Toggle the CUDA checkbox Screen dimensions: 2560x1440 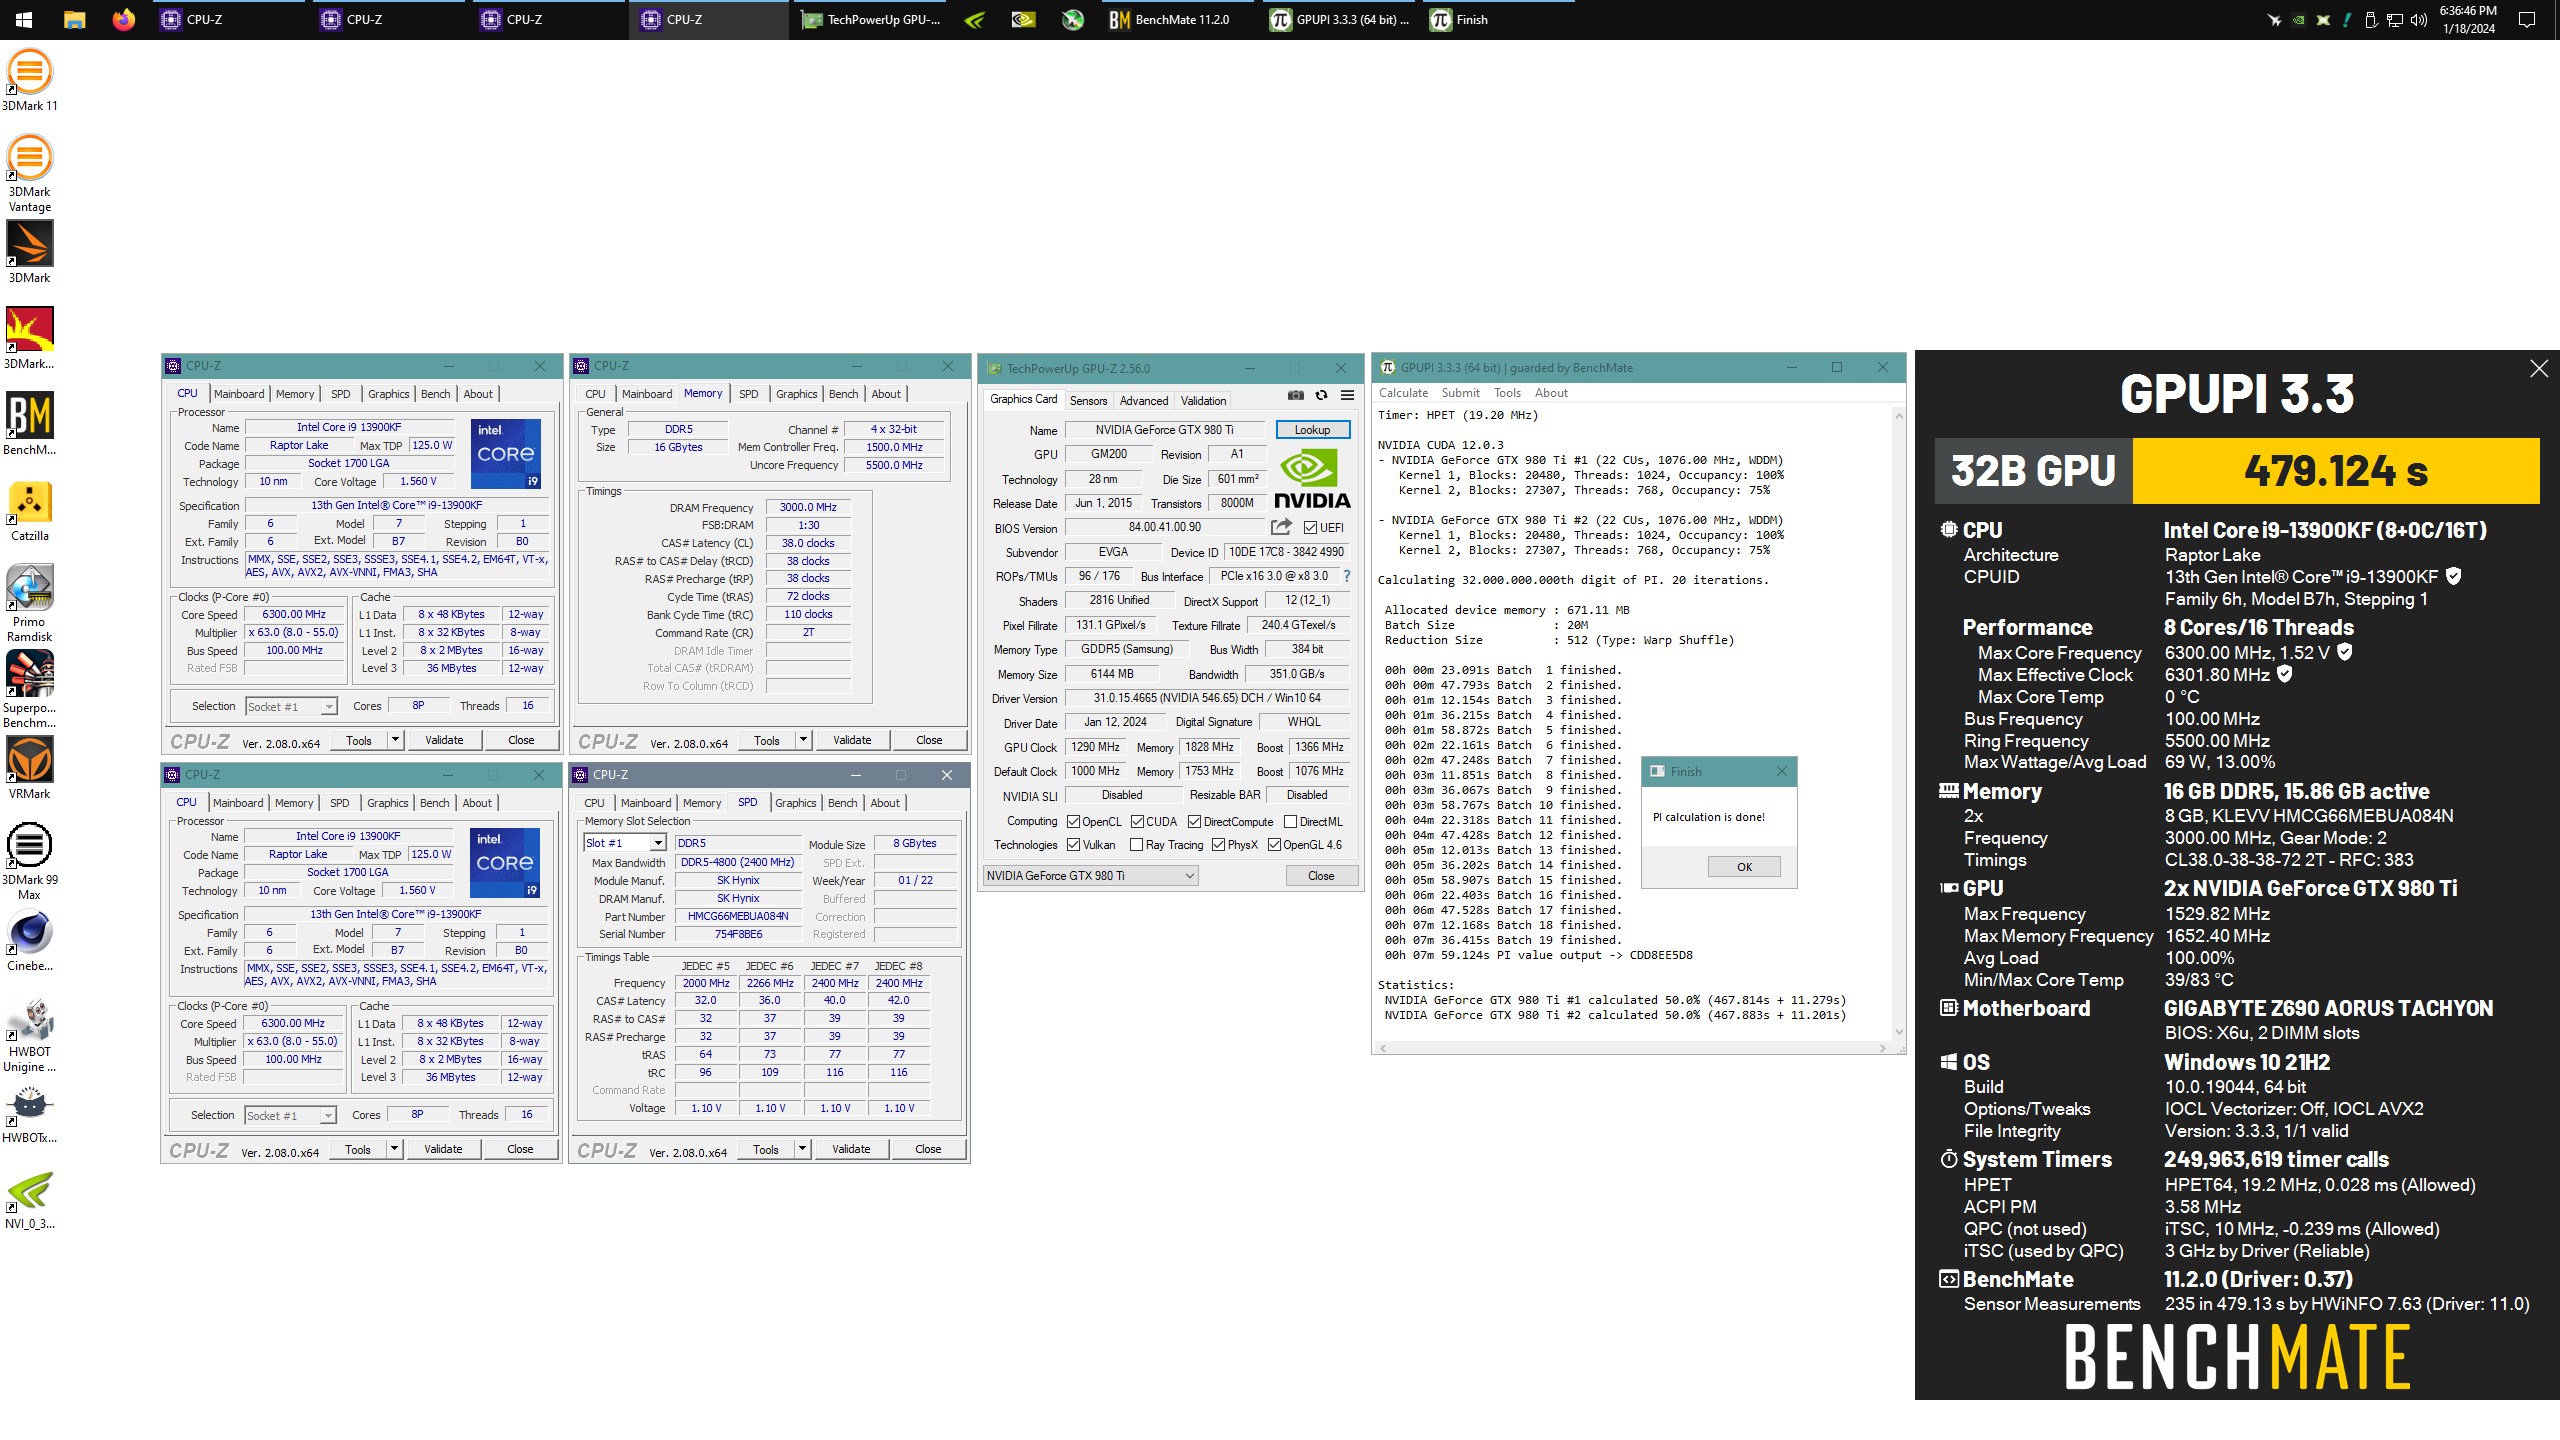click(x=1137, y=822)
